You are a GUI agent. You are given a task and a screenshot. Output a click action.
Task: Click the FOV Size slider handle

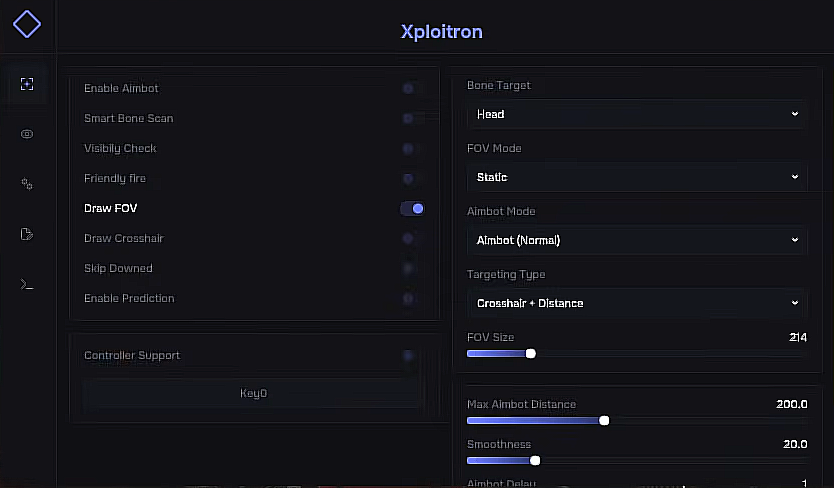point(530,354)
